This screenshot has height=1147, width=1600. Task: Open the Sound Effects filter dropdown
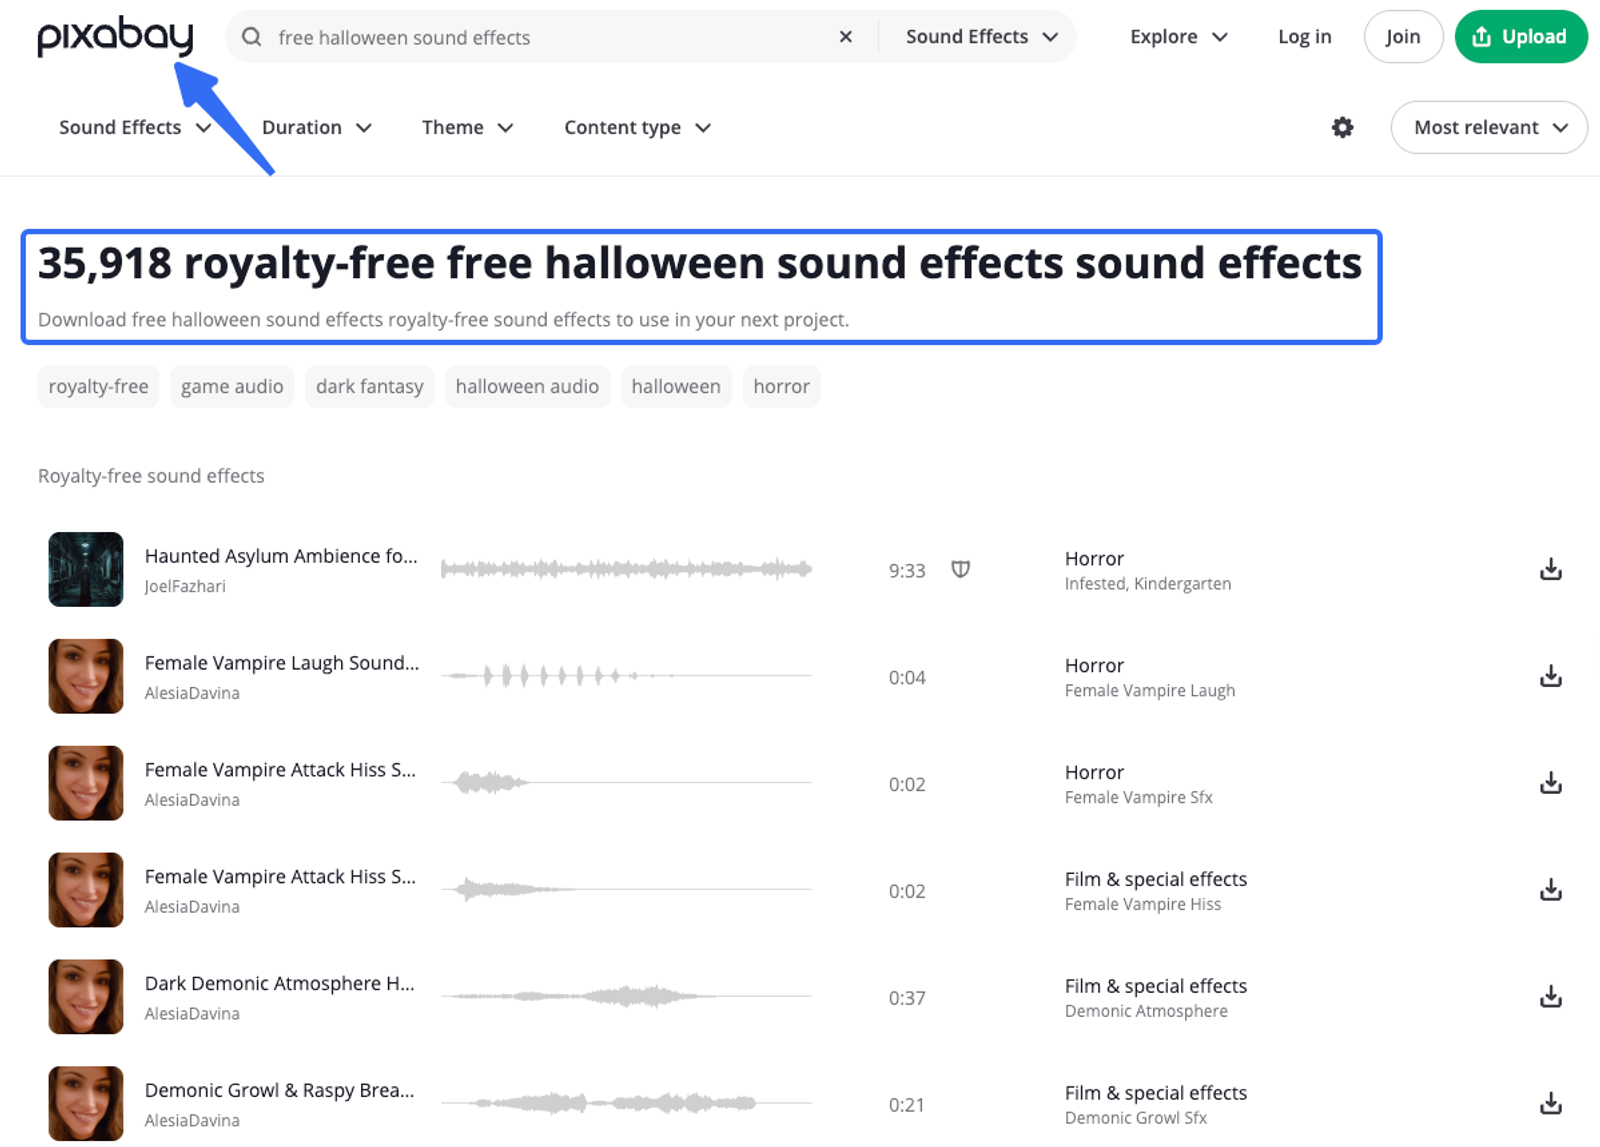(135, 127)
